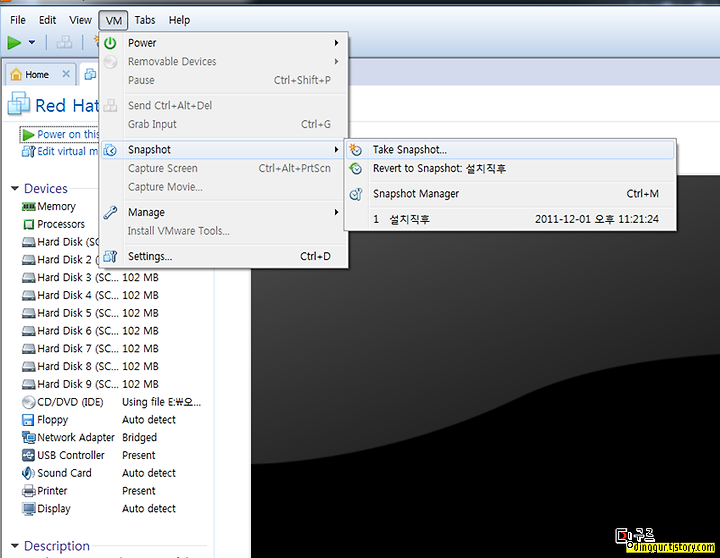The width and height of the screenshot is (720, 558).
Task: Click the Edit virtual machine settings icon
Action: [x=28, y=152]
